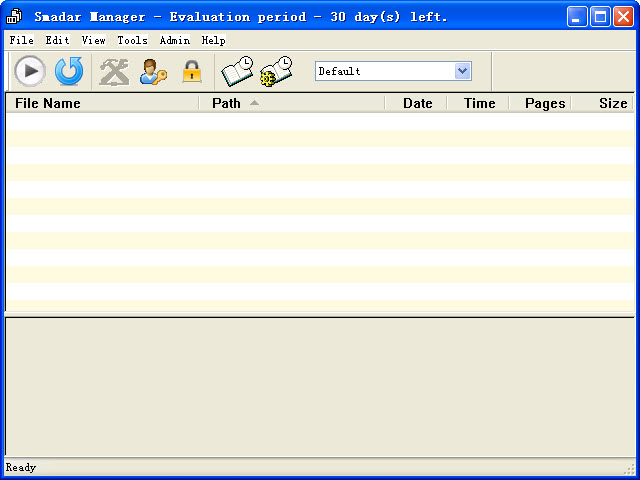The height and width of the screenshot is (480, 640).
Task: Open the Edit menu
Action: click(x=57, y=40)
